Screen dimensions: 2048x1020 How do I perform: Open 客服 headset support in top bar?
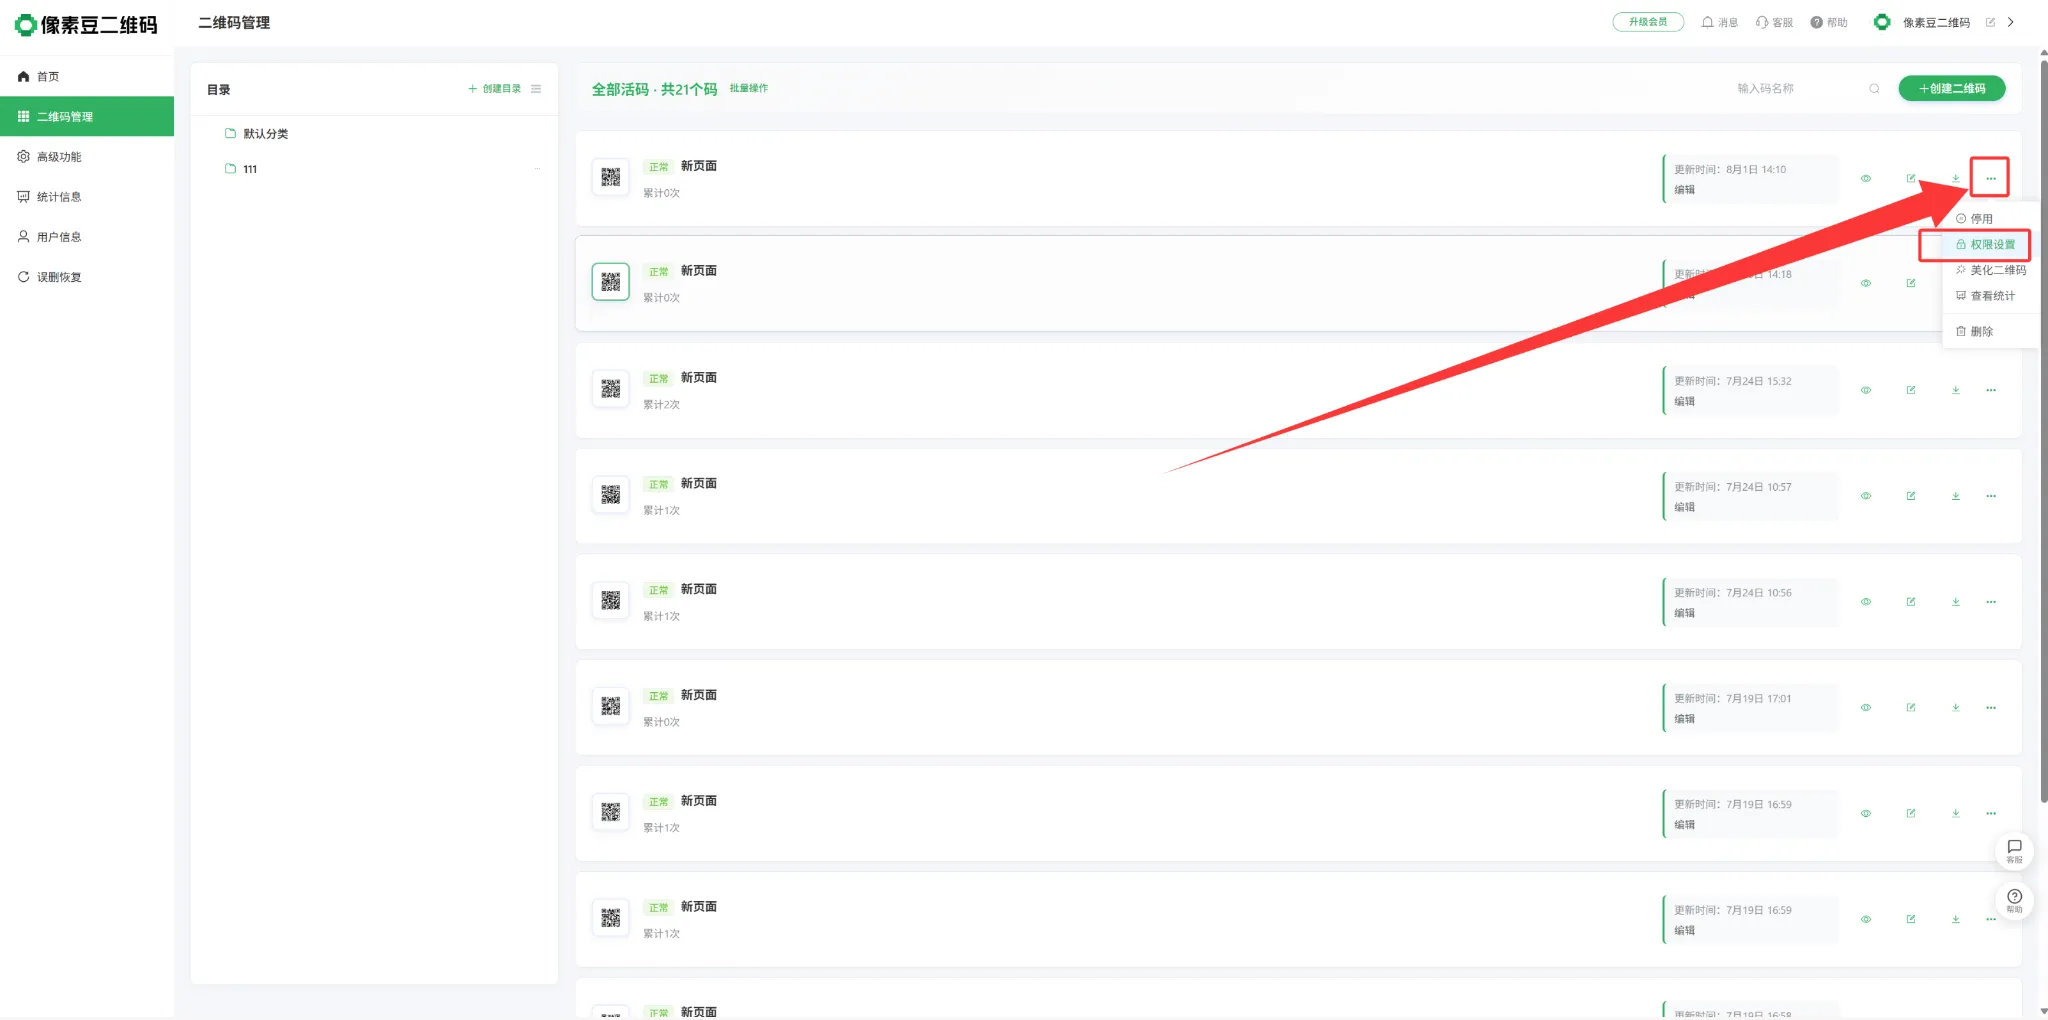[x=1774, y=22]
